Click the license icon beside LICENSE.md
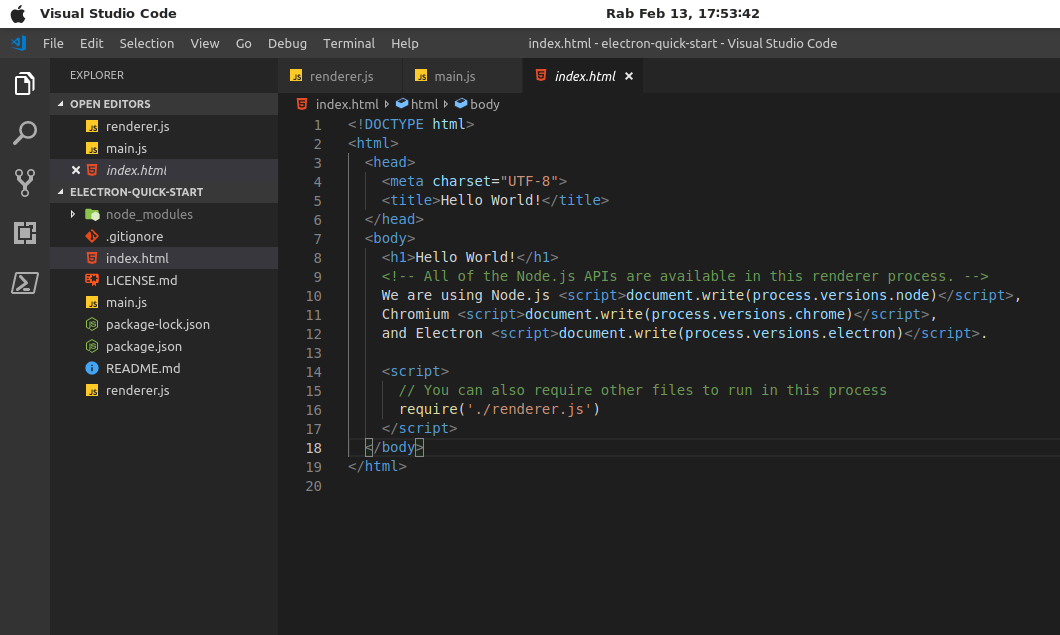1060x635 pixels. pos(92,280)
